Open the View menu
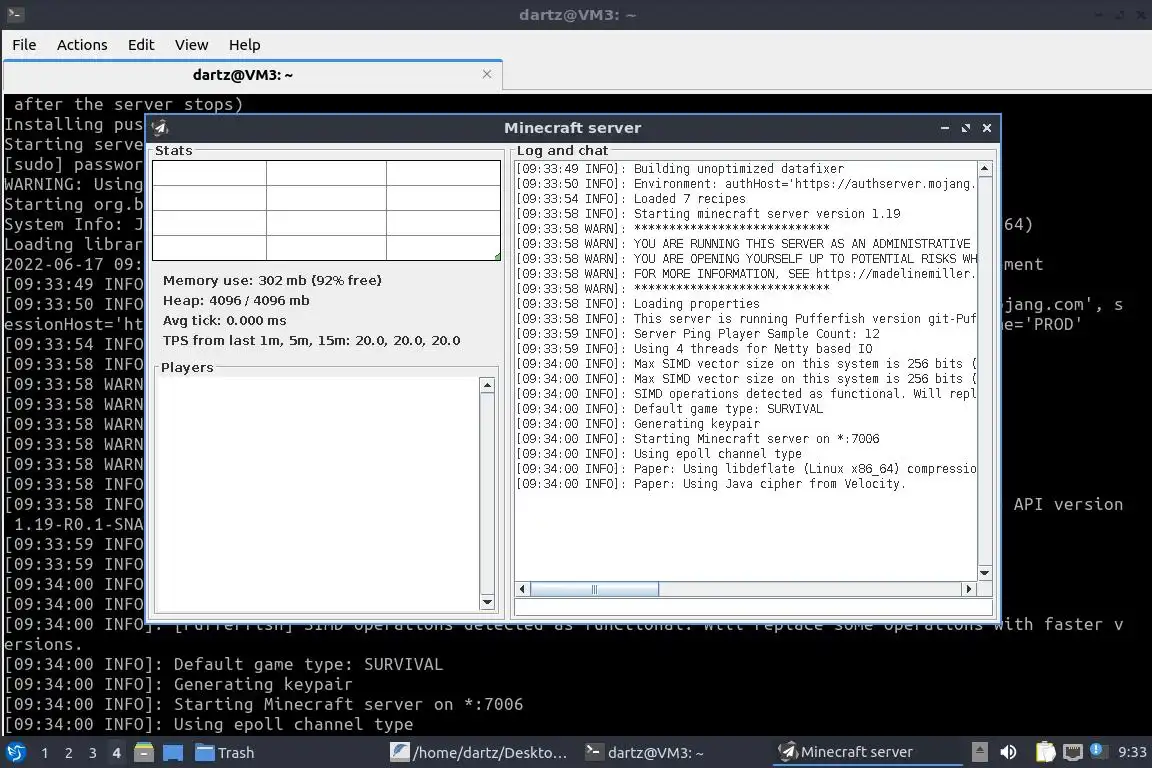 tap(192, 45)
